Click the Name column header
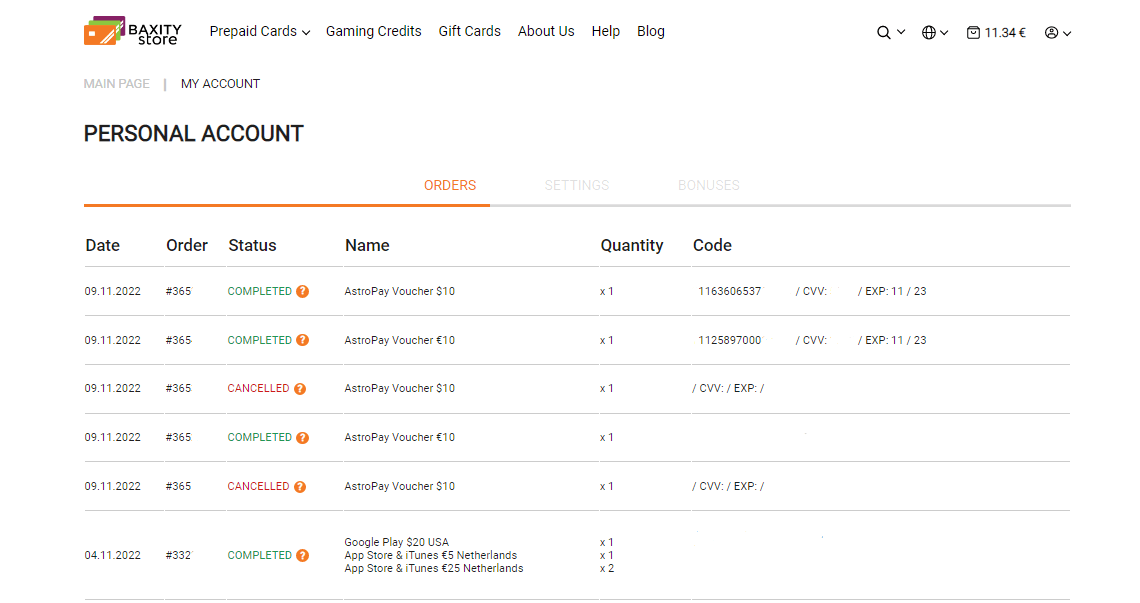Viewport: 1140px width, 603px height. (367, 246)
